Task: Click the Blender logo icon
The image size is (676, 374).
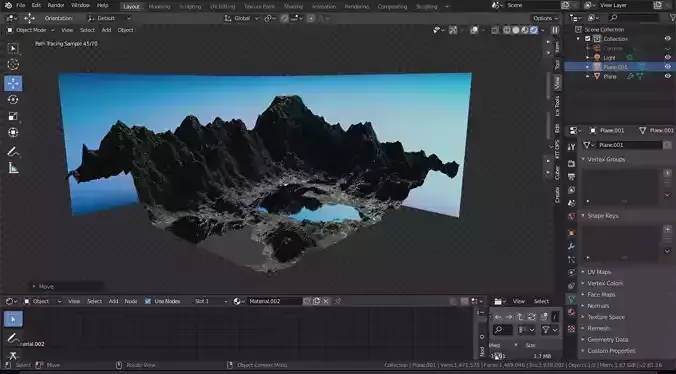Action: 8,6
